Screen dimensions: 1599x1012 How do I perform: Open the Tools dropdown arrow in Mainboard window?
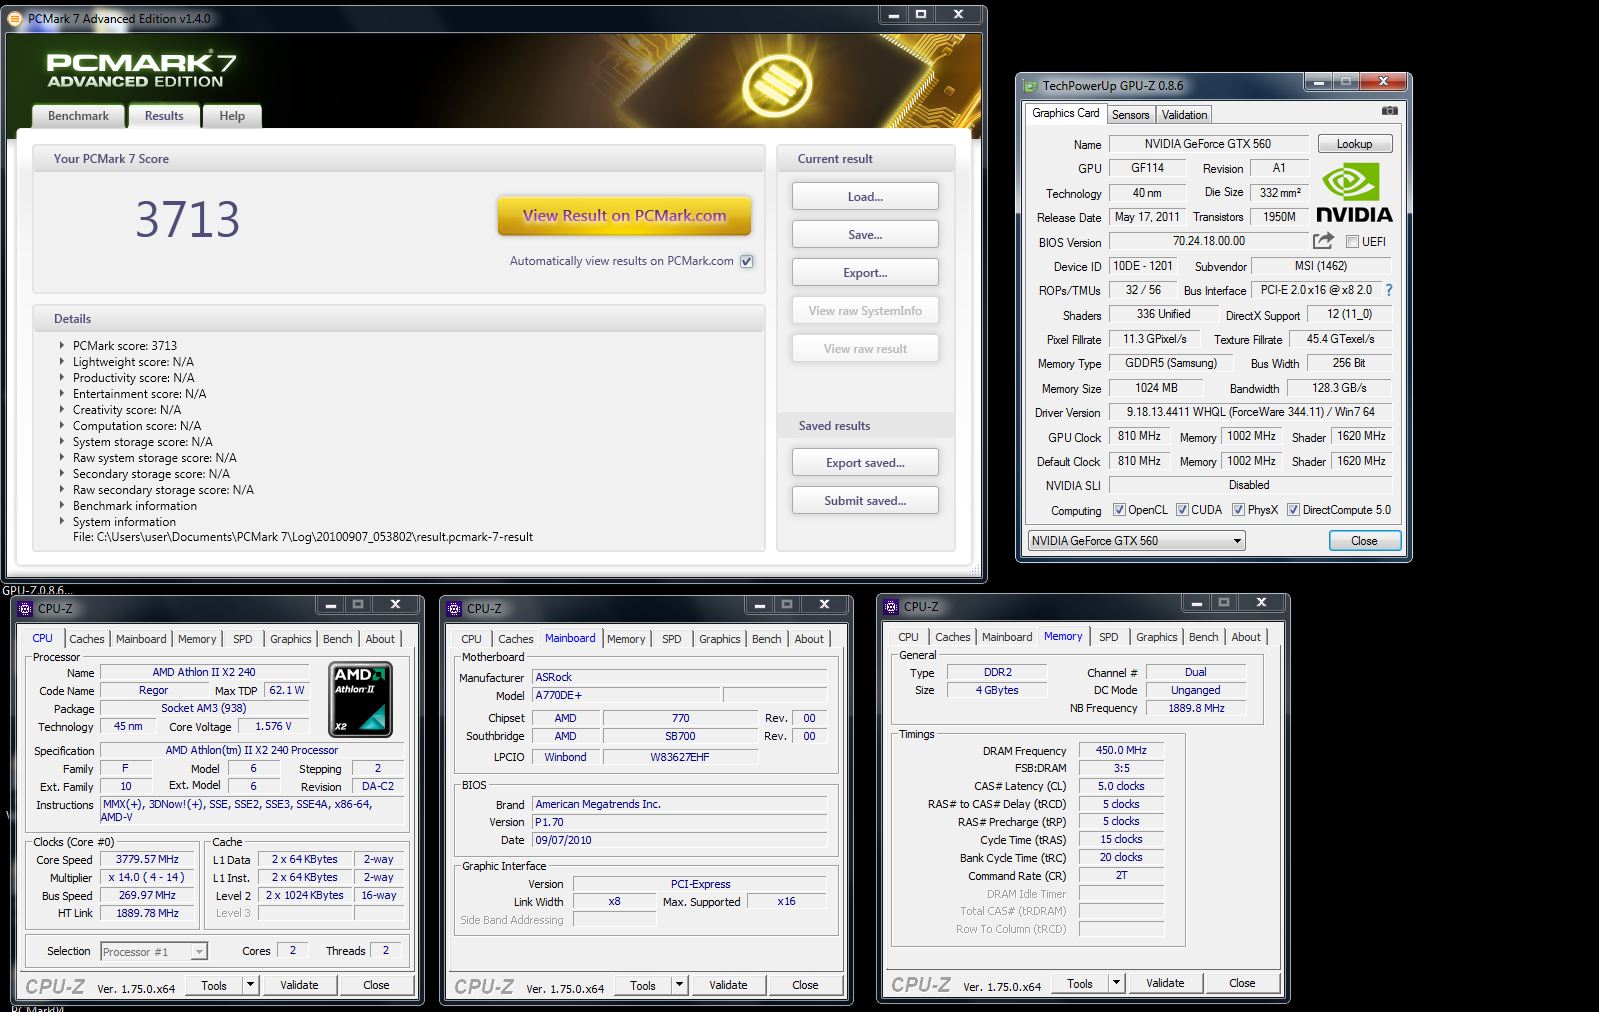coord(679,985)
